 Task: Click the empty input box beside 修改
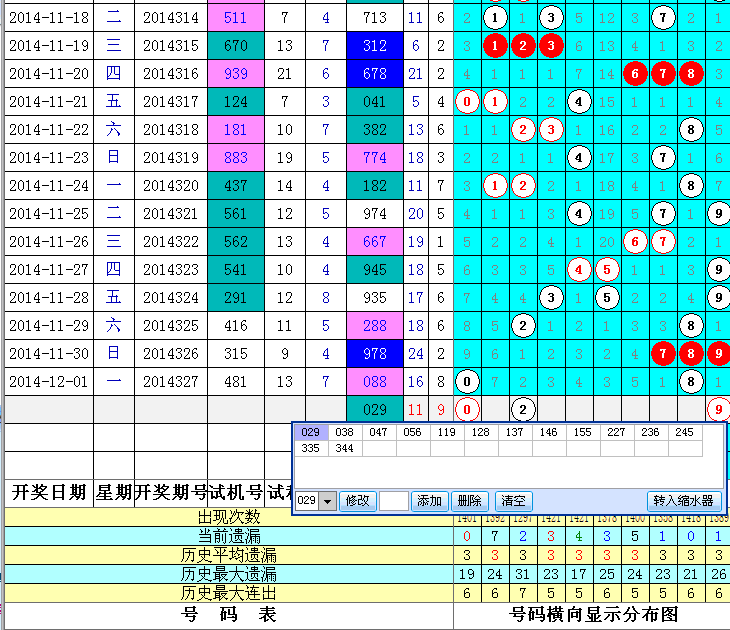(x=393, y=501)
